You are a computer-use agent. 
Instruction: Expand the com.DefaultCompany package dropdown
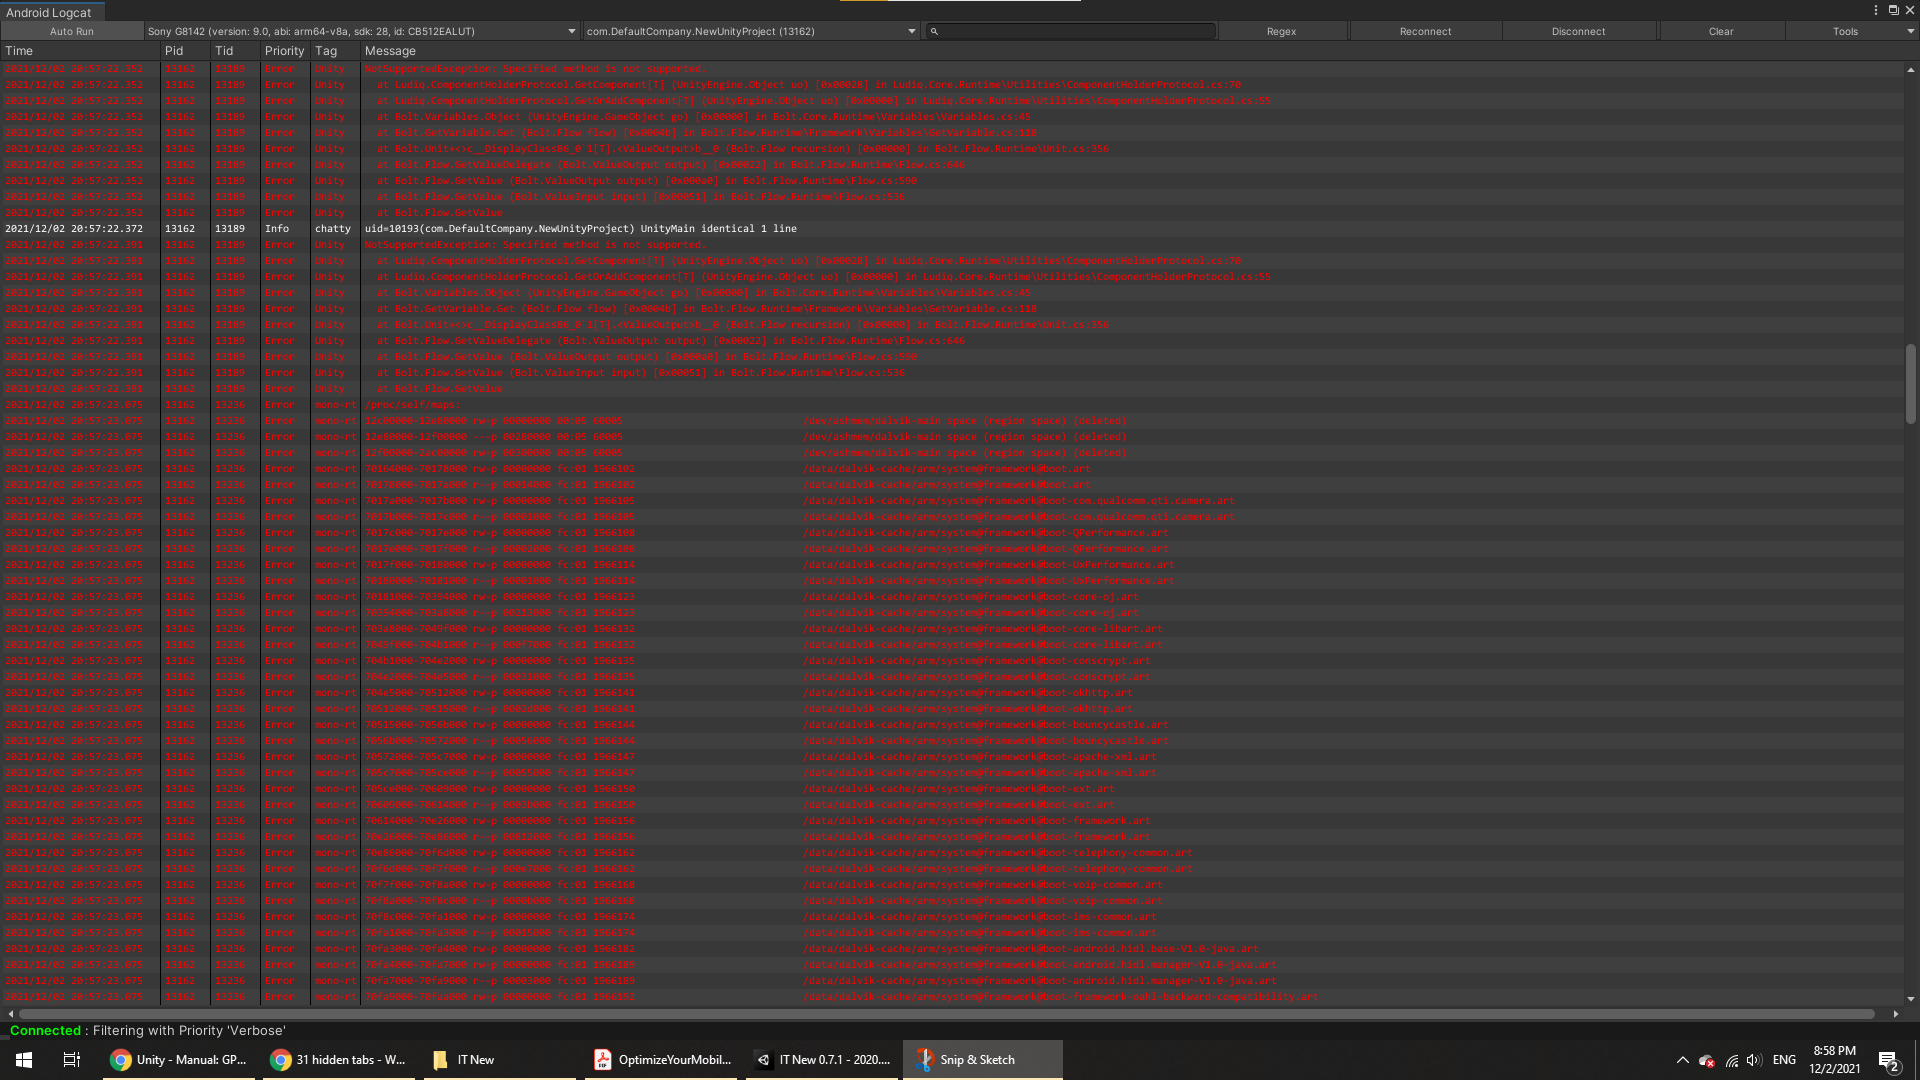pyautogui.click(x=750, y=32)
